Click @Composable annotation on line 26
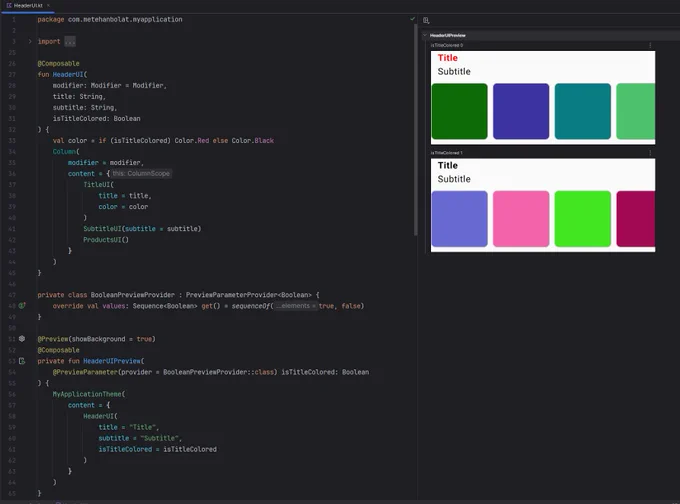 tap(58, 64)
